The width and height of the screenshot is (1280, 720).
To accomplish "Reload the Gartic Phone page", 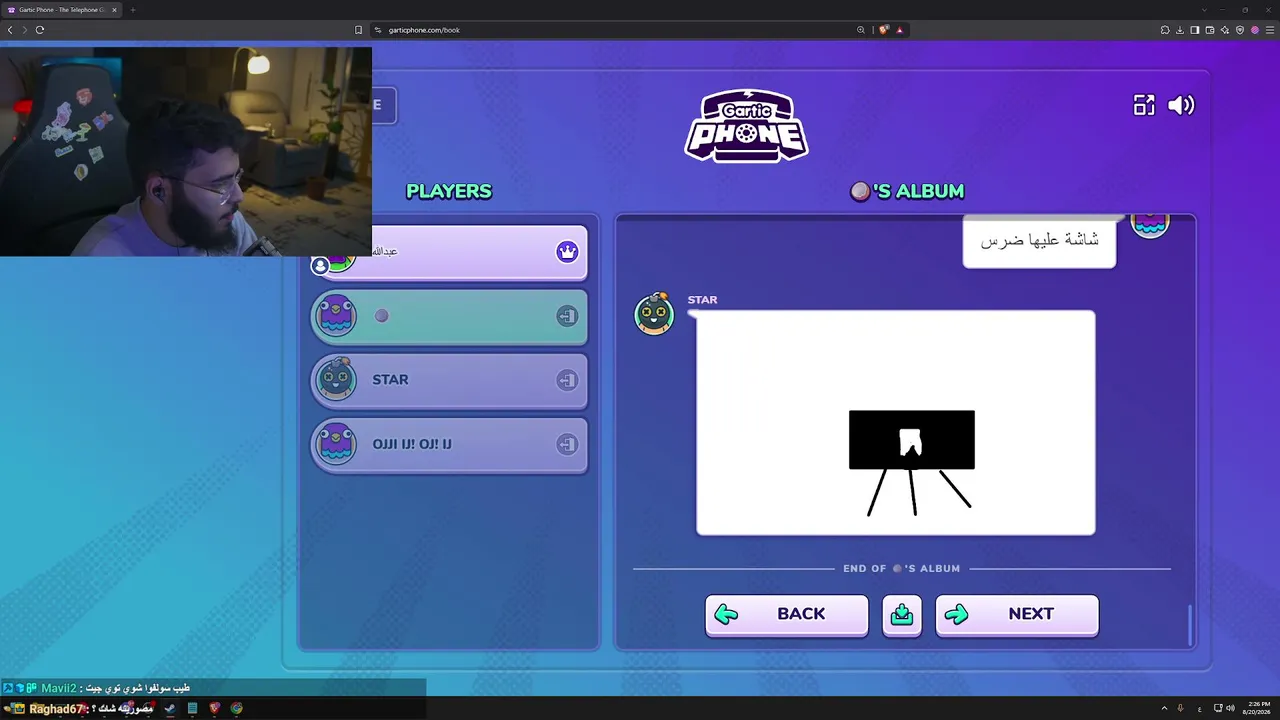I will [x=40, y=30].
